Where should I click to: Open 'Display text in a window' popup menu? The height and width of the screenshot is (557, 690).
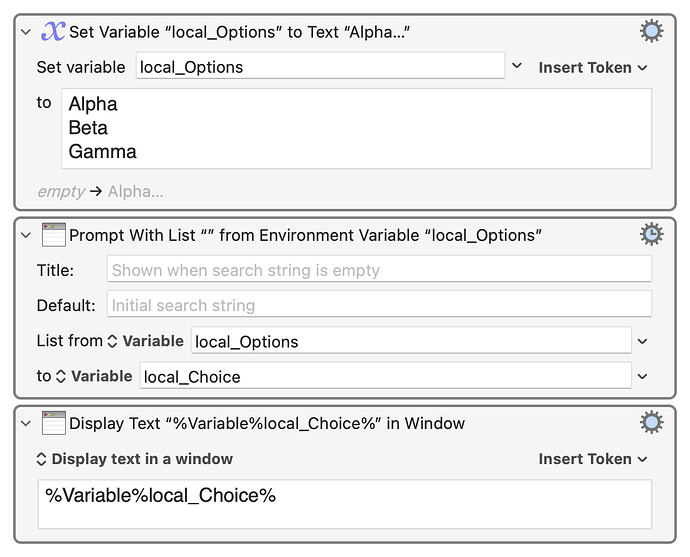(x=134, y=459)
